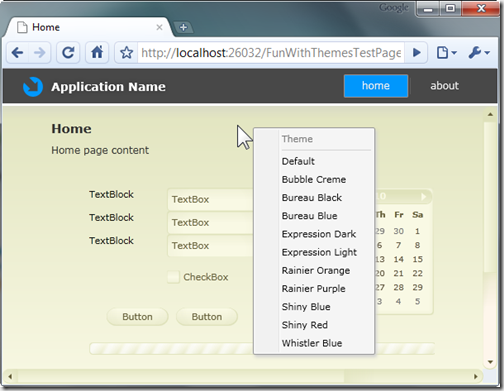Click the Home page heading
504x391 pixels.
tap(71, 129)
